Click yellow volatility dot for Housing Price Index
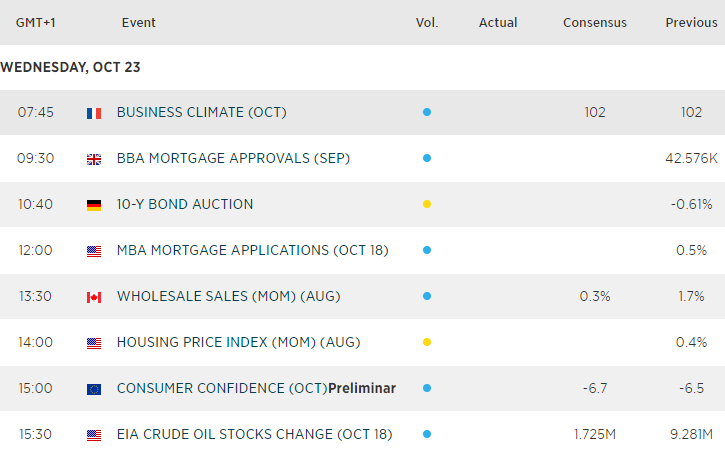 (427, 343)
